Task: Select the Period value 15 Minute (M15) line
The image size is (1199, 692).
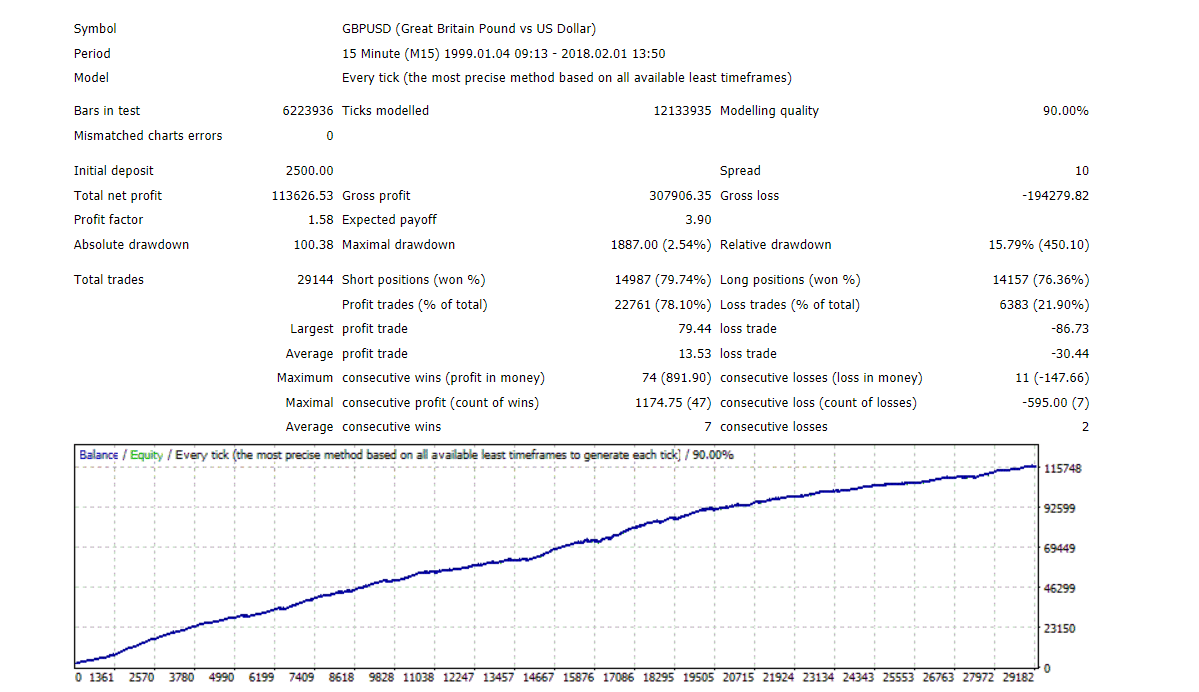Action: (x=503, y=54)
